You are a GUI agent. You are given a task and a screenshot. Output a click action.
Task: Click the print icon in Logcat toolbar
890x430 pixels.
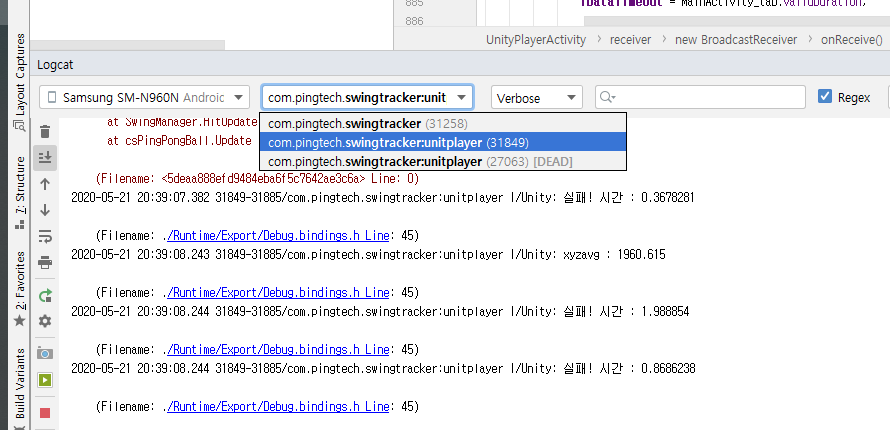45,262
